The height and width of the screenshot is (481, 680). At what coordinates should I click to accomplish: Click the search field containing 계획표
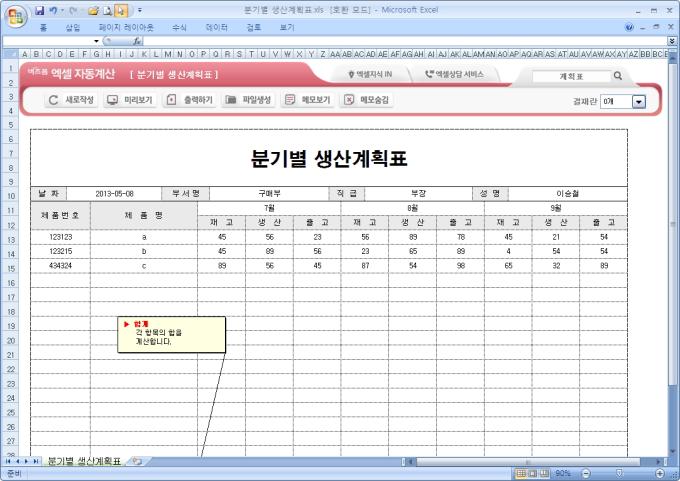[571, 76]
